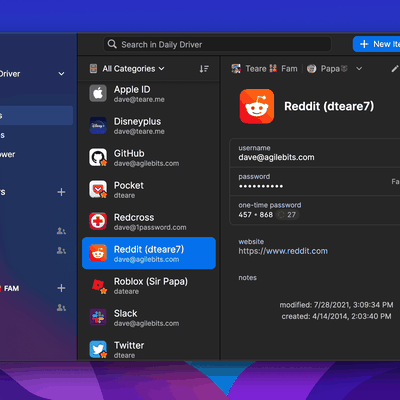Click the Redcross logo icon

pyautogui.click(x=98, y=221)
